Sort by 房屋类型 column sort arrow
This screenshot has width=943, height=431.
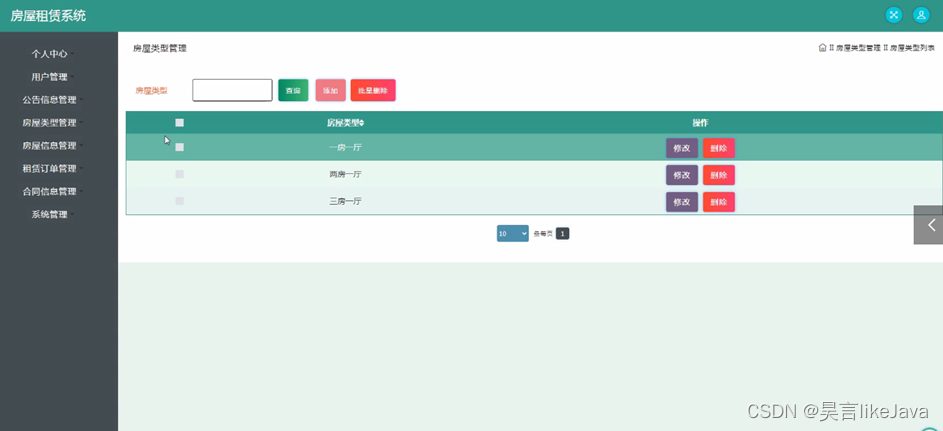361,123
